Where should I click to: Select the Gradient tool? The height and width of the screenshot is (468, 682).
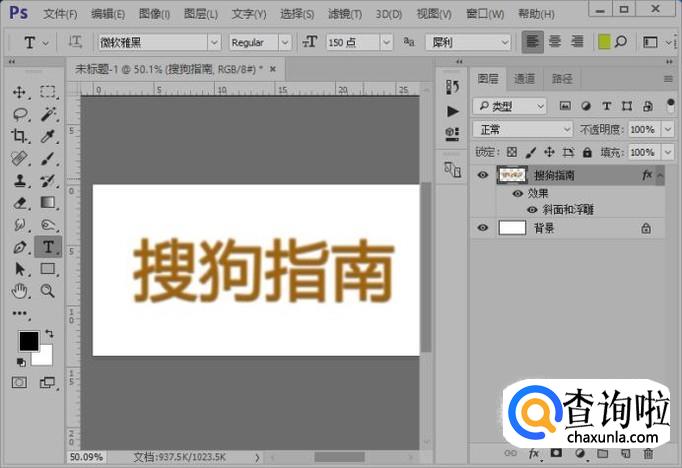coord(48,202)
